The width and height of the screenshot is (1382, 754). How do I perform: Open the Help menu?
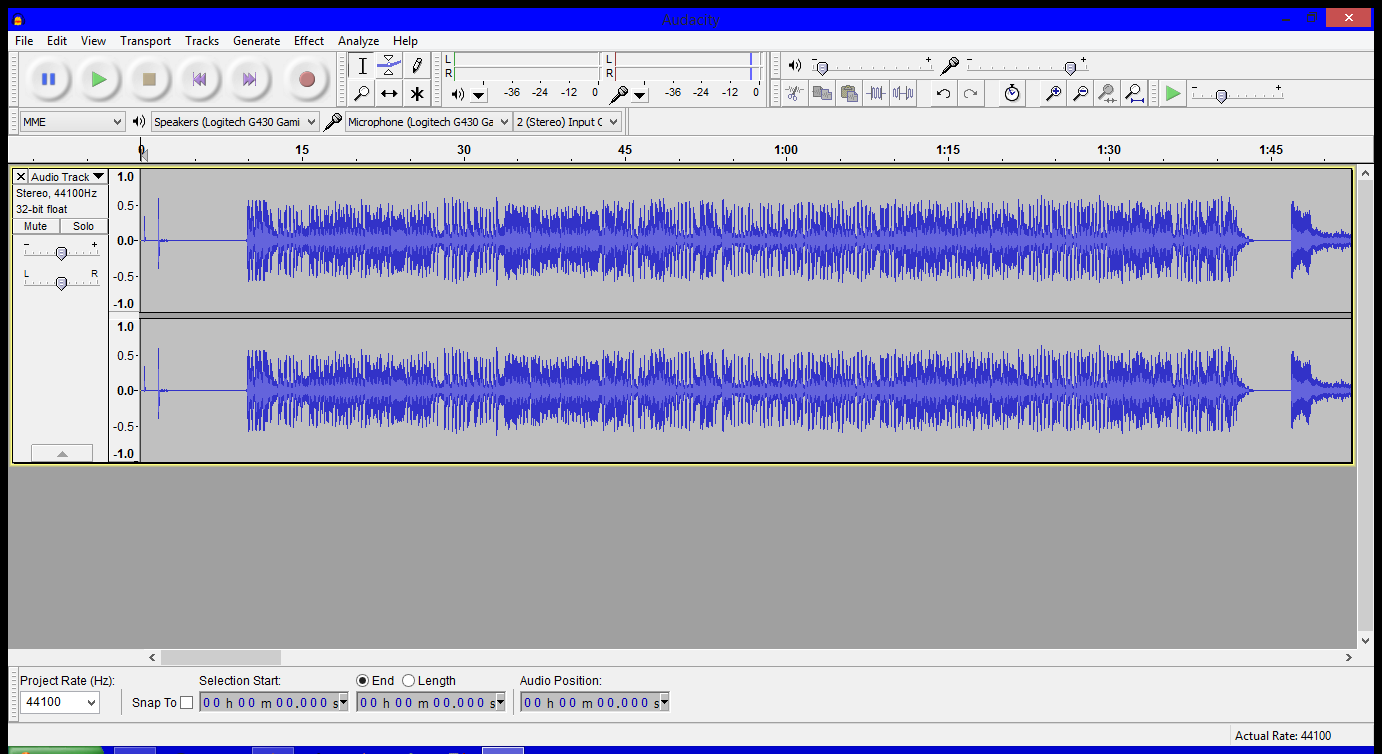(405, 41)
